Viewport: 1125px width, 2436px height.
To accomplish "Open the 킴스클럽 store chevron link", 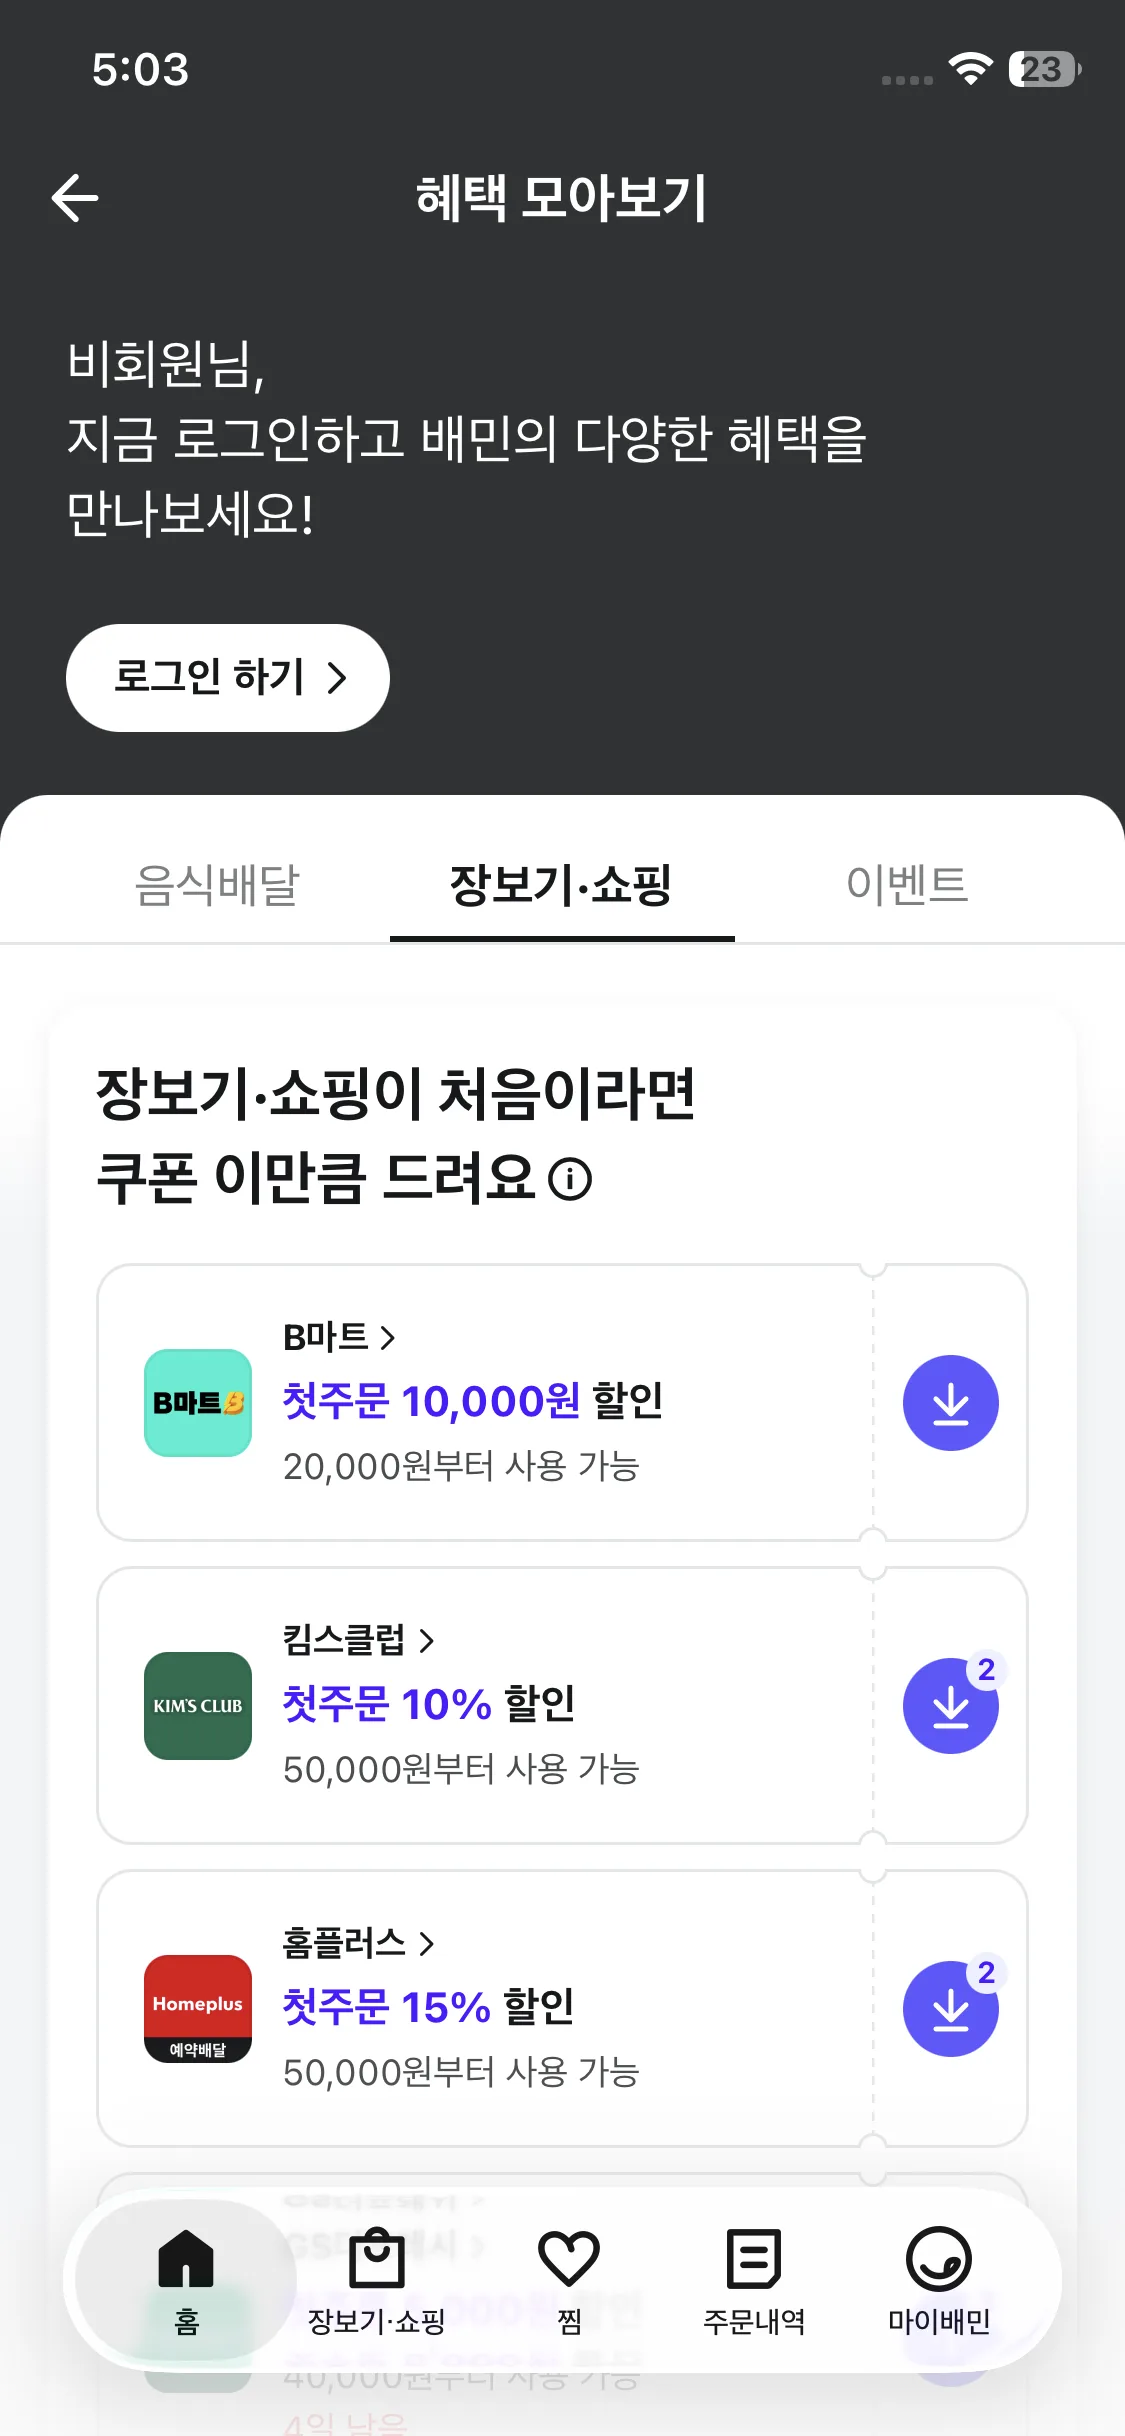I will (358, 1640).
